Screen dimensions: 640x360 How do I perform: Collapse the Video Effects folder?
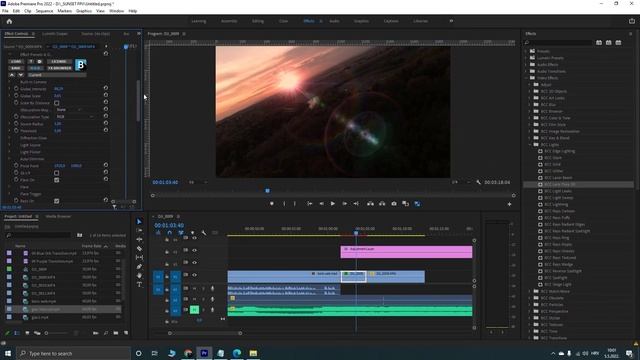pyautogui.click(x=526, y=78)
